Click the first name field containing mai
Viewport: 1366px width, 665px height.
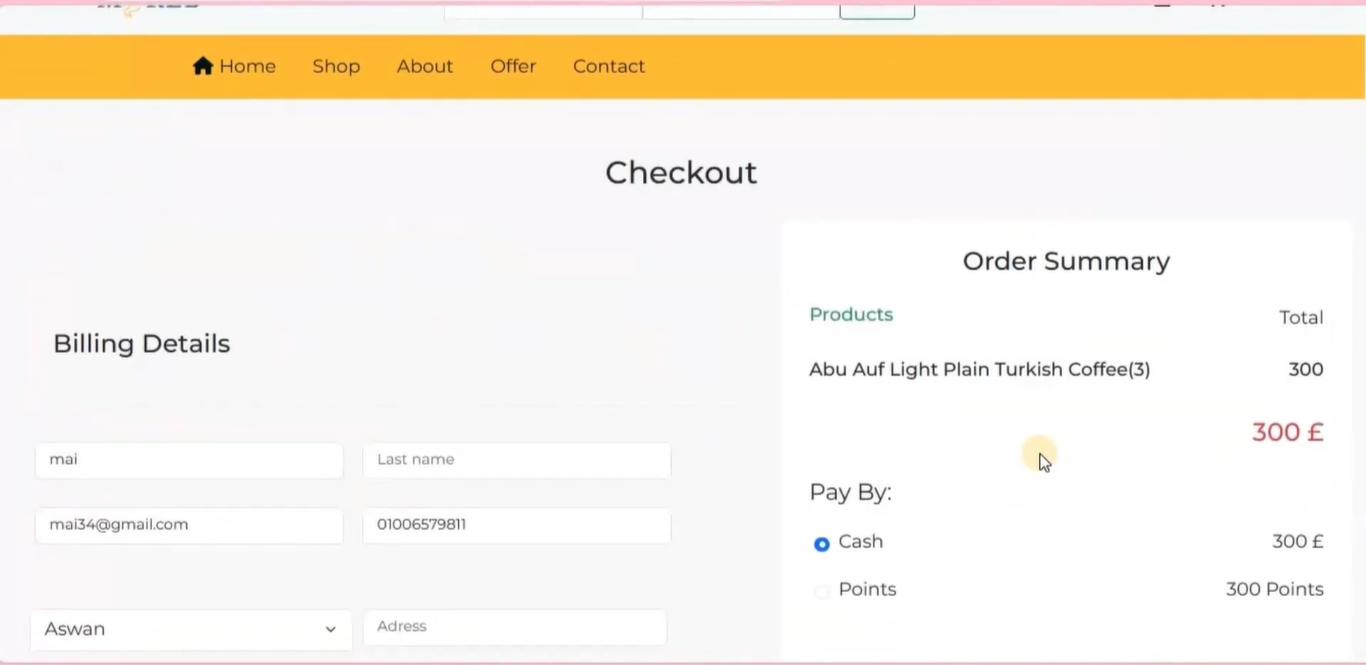click(189, 460)
